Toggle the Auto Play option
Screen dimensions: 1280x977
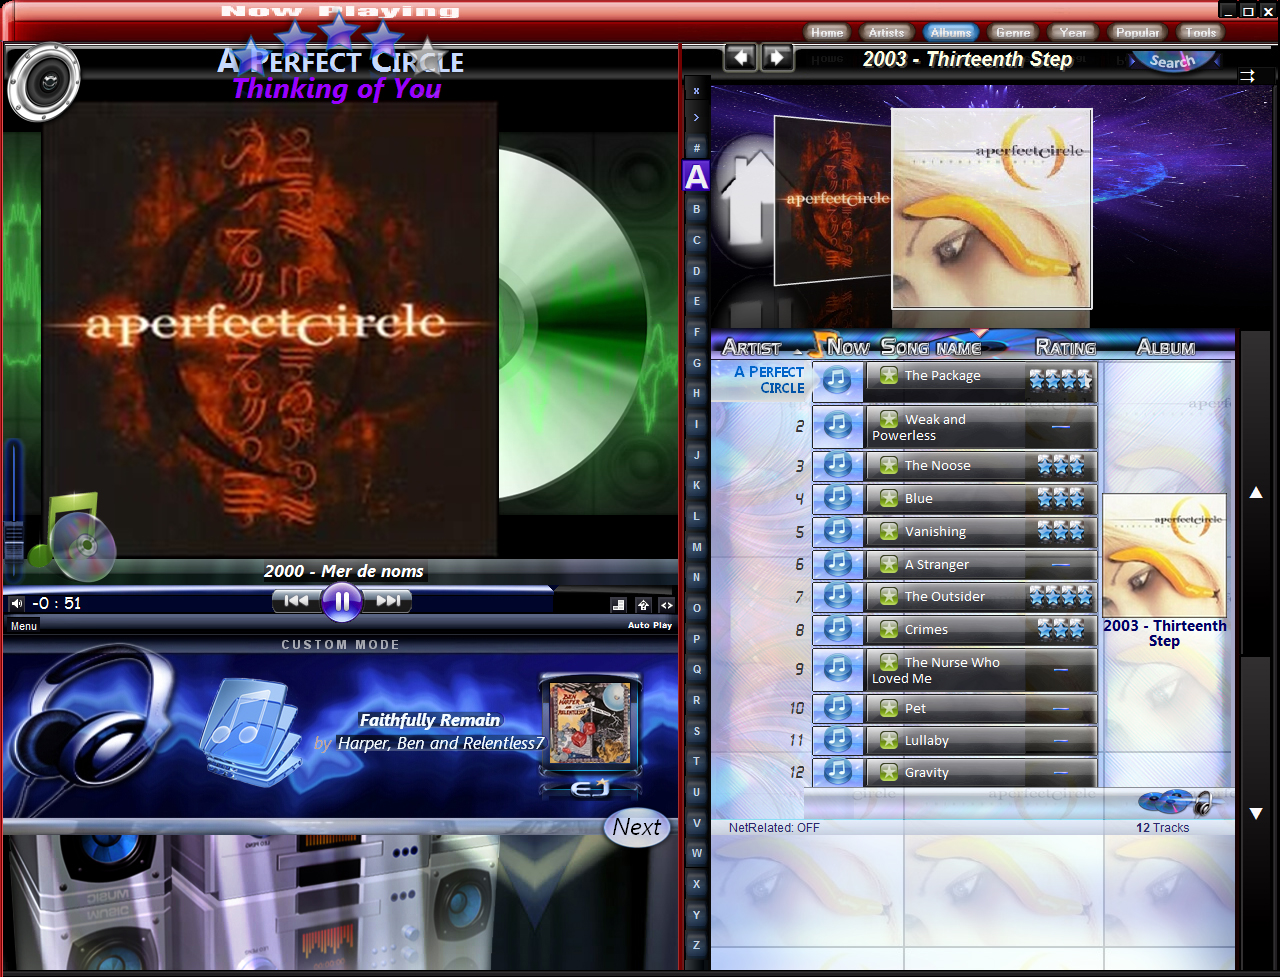pyautogui.click(x=650, y=625)
